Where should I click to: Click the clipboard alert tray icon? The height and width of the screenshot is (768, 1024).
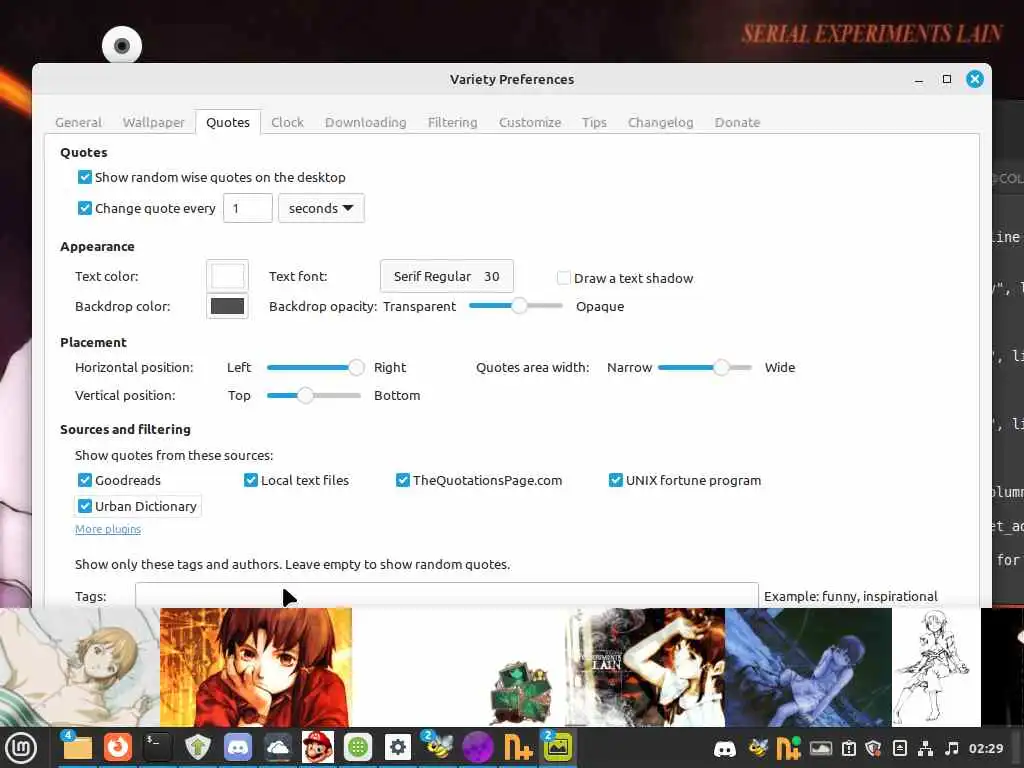point(848,748)
